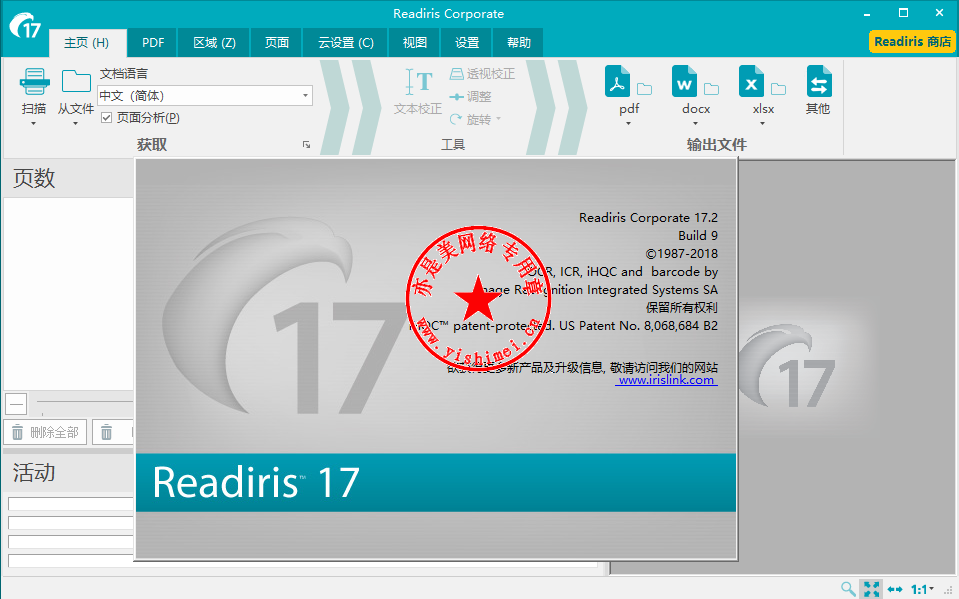Expand the dropdown arrow under 扫描

[x=34, y=124]
